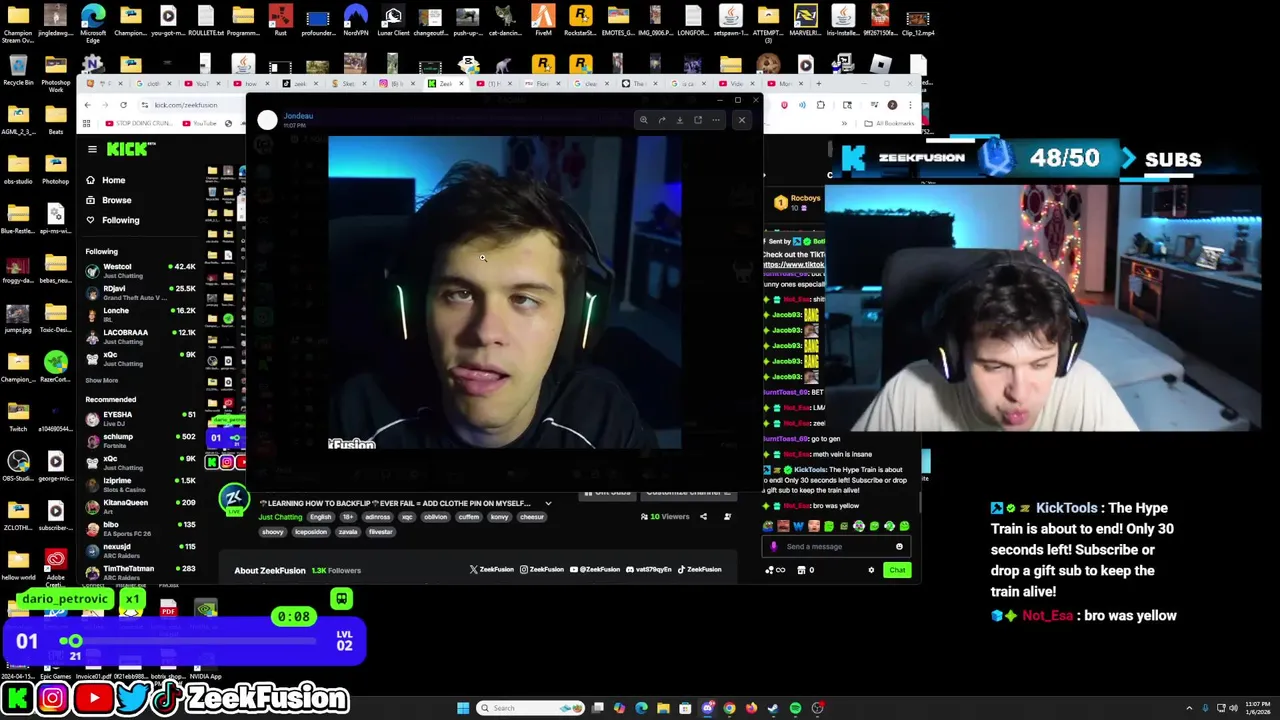Open ZeekFusion Instagram profile link

pos(542,570)
